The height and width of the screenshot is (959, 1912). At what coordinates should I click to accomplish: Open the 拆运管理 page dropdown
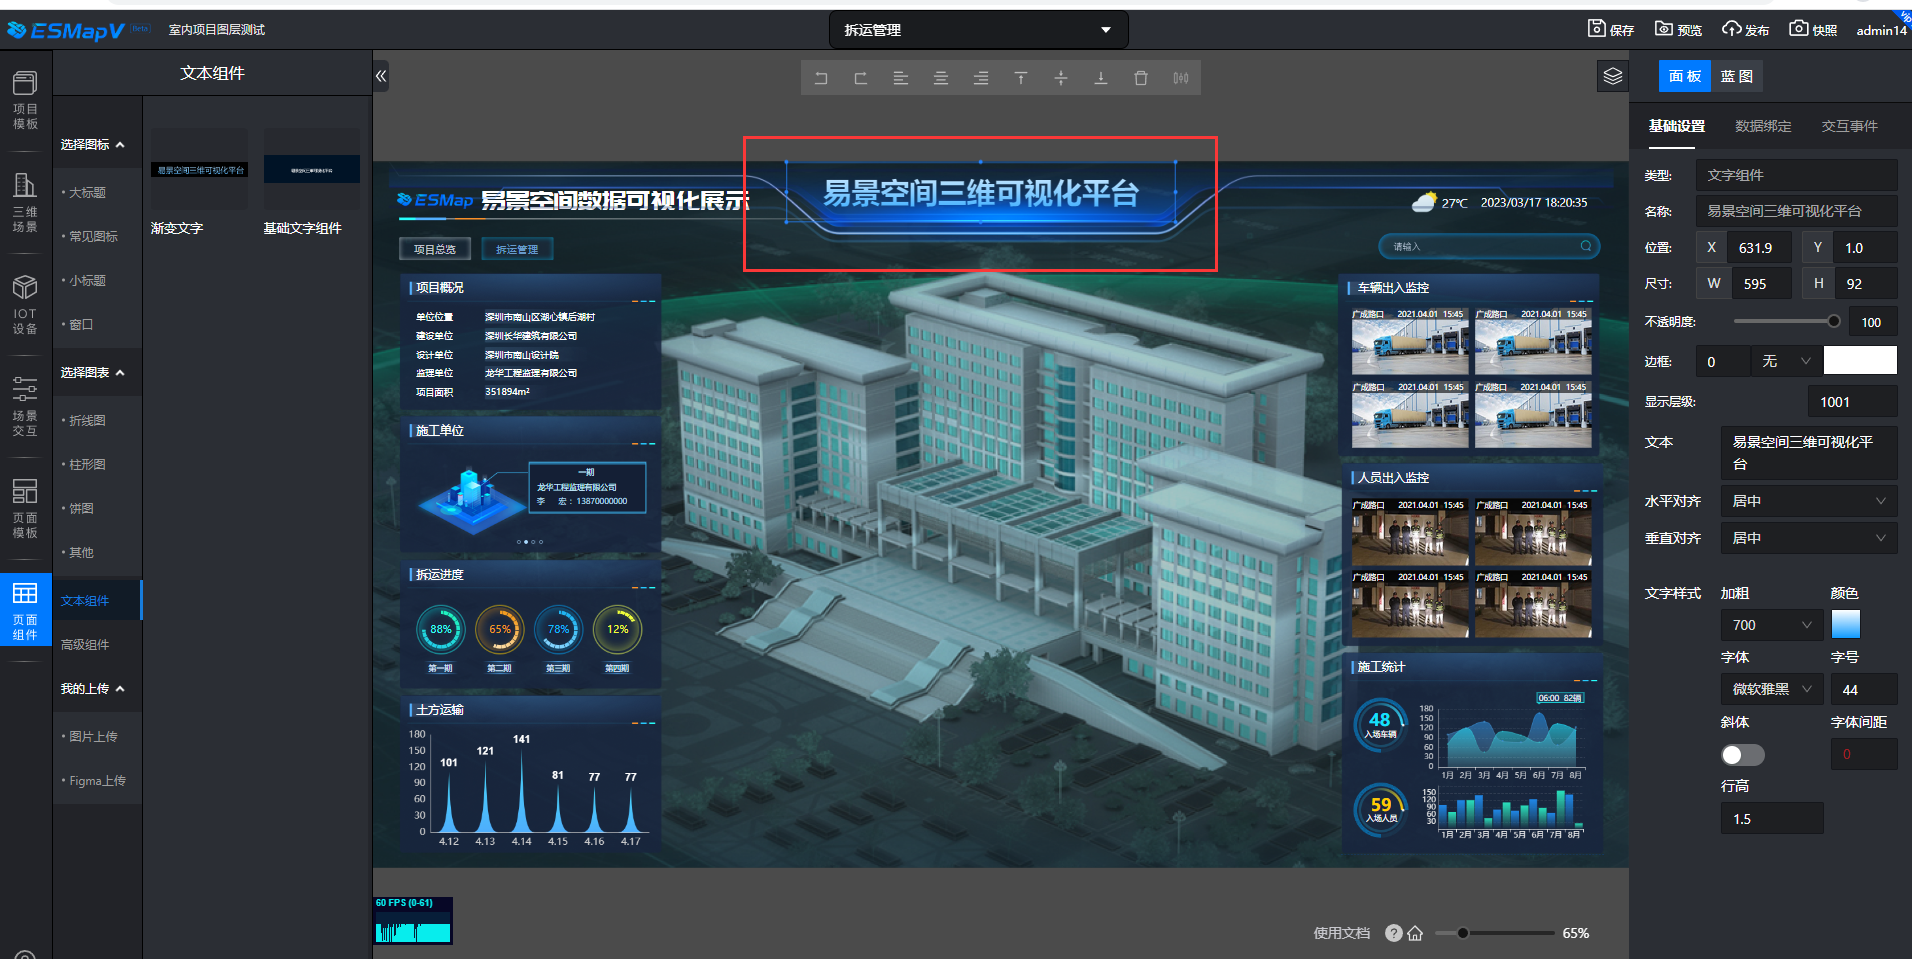coord(978,30)
